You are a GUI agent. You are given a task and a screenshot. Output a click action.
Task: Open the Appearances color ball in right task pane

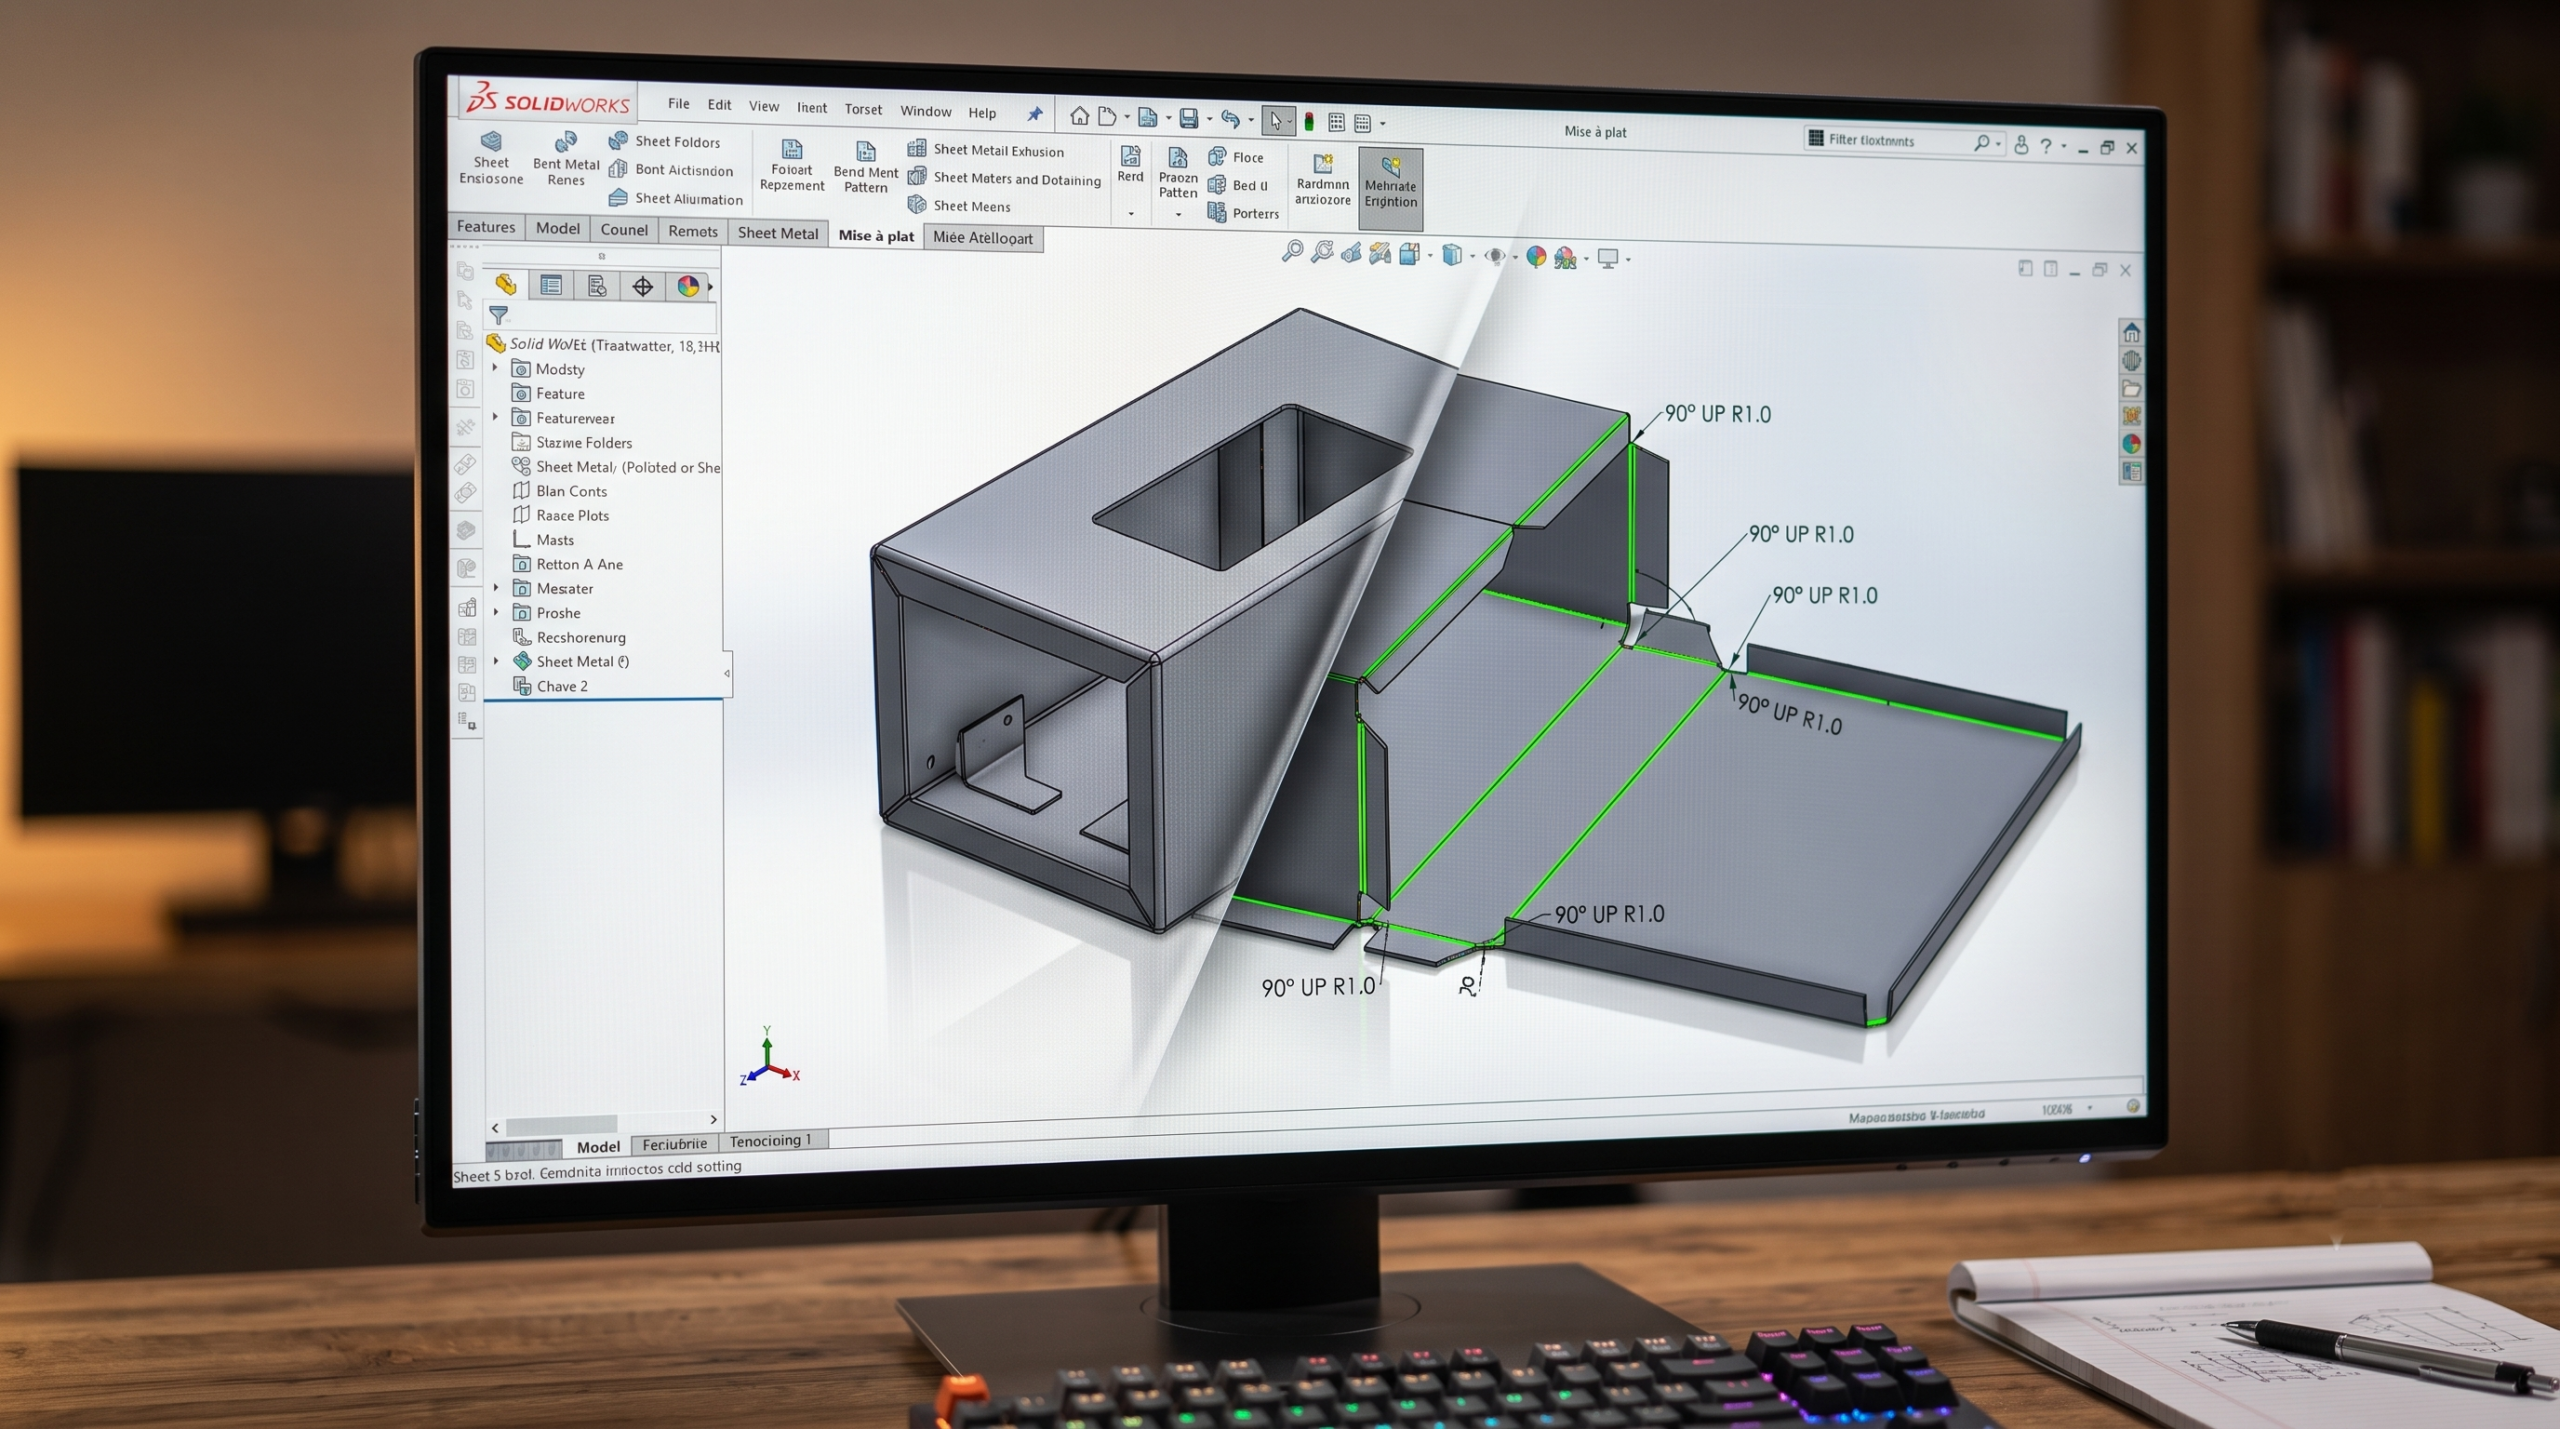click(2131, 444)
